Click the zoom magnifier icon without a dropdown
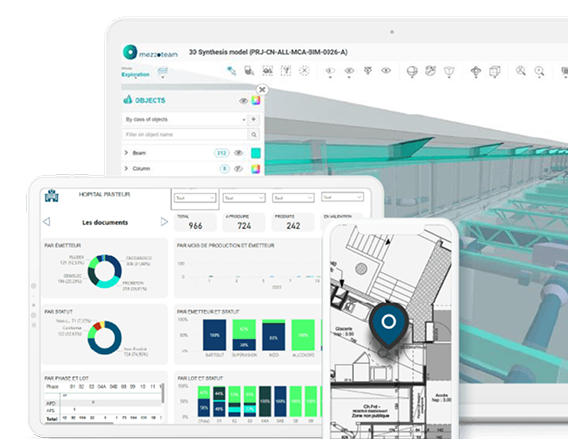Image resolution: width=568 pixels, height=439 pixels. [521, 71]
